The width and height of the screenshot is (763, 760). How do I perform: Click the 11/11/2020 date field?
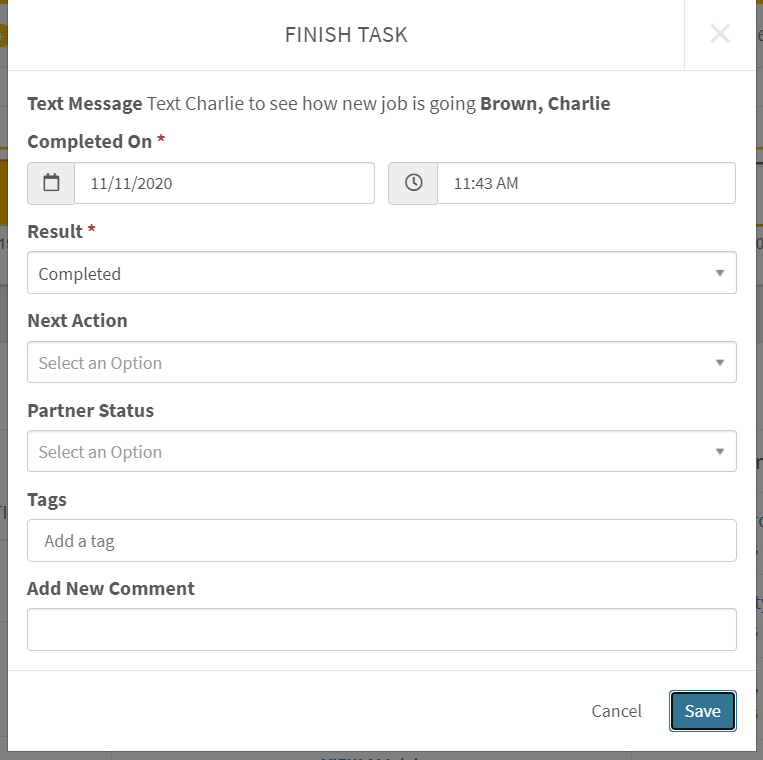coord(224,183)
